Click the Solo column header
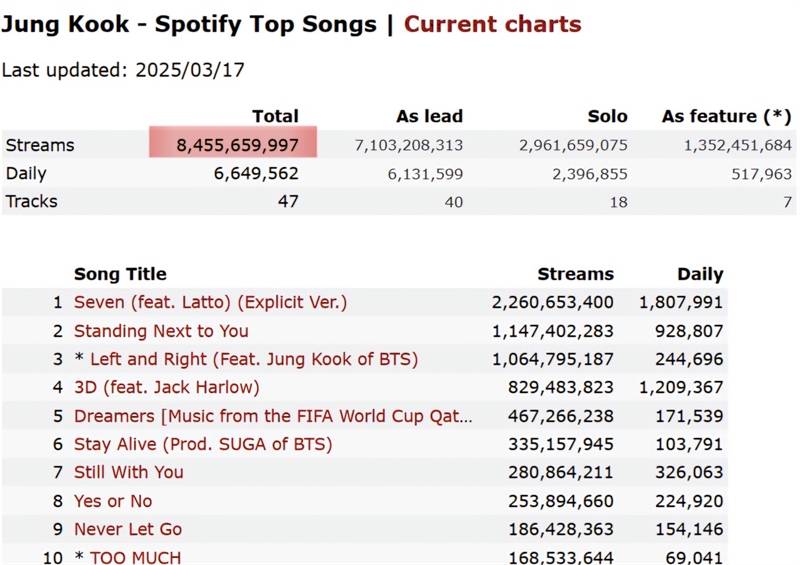Image resolution: width=800 pixels, height=565 pixels. coord(607,116)
